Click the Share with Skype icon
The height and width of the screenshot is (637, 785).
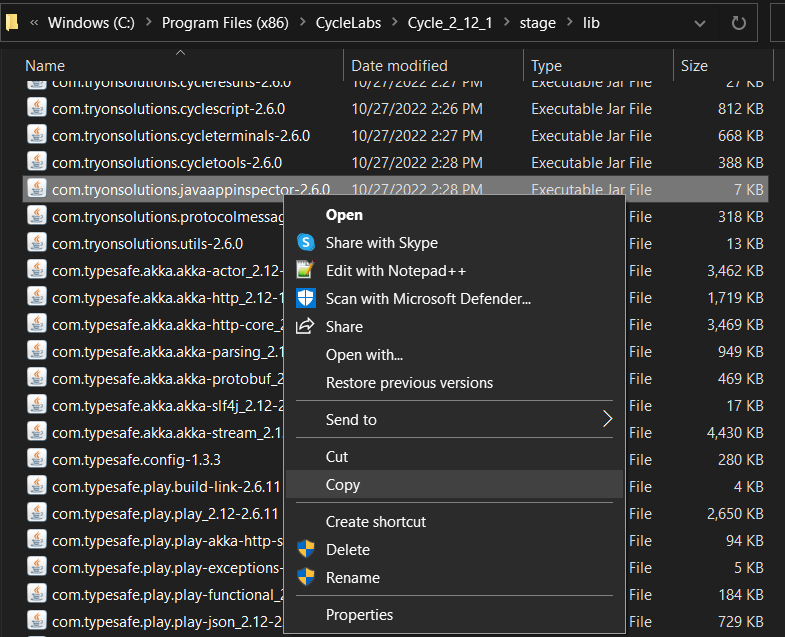(x=305, y=243)
